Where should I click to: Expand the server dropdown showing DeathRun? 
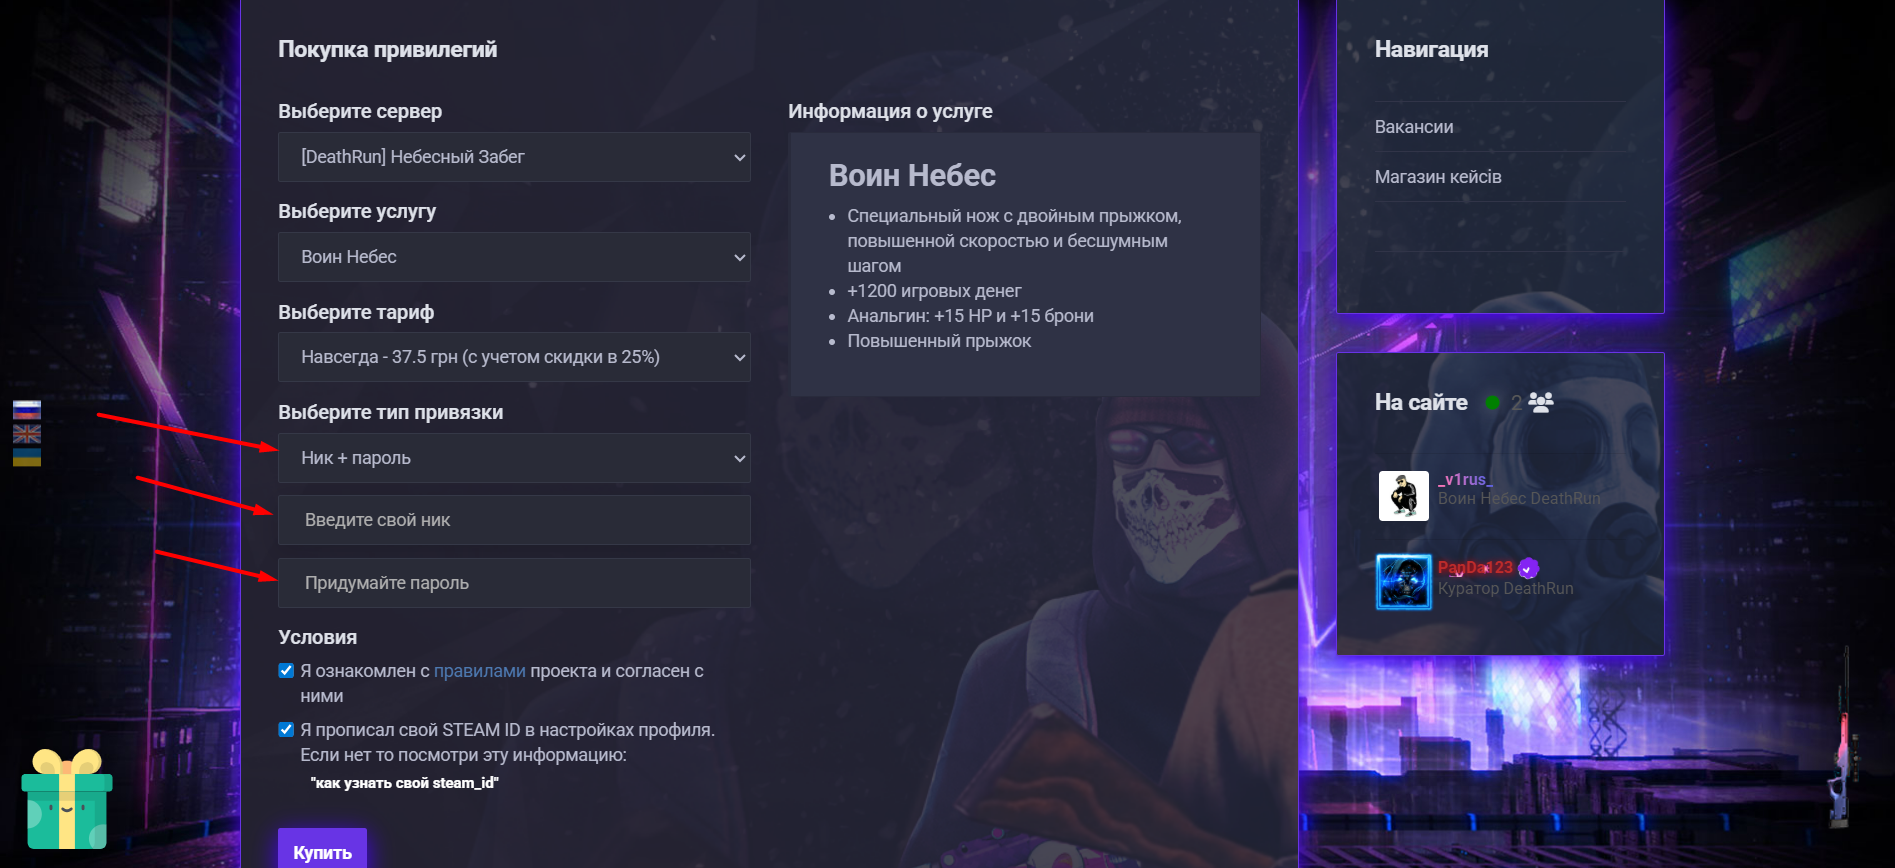pyautogui.click(x=514, y=157)
